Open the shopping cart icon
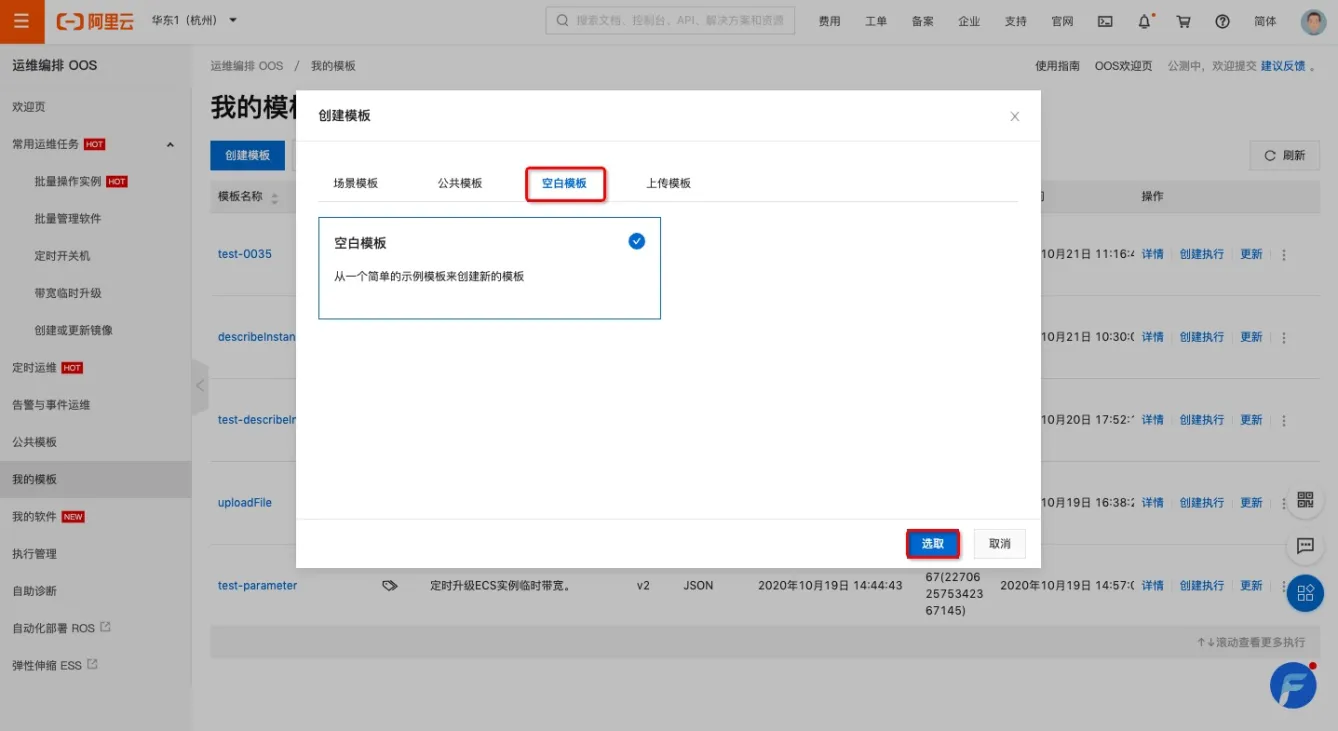The width and height of the screenshot is (1338, 731). pos(1184,21)
